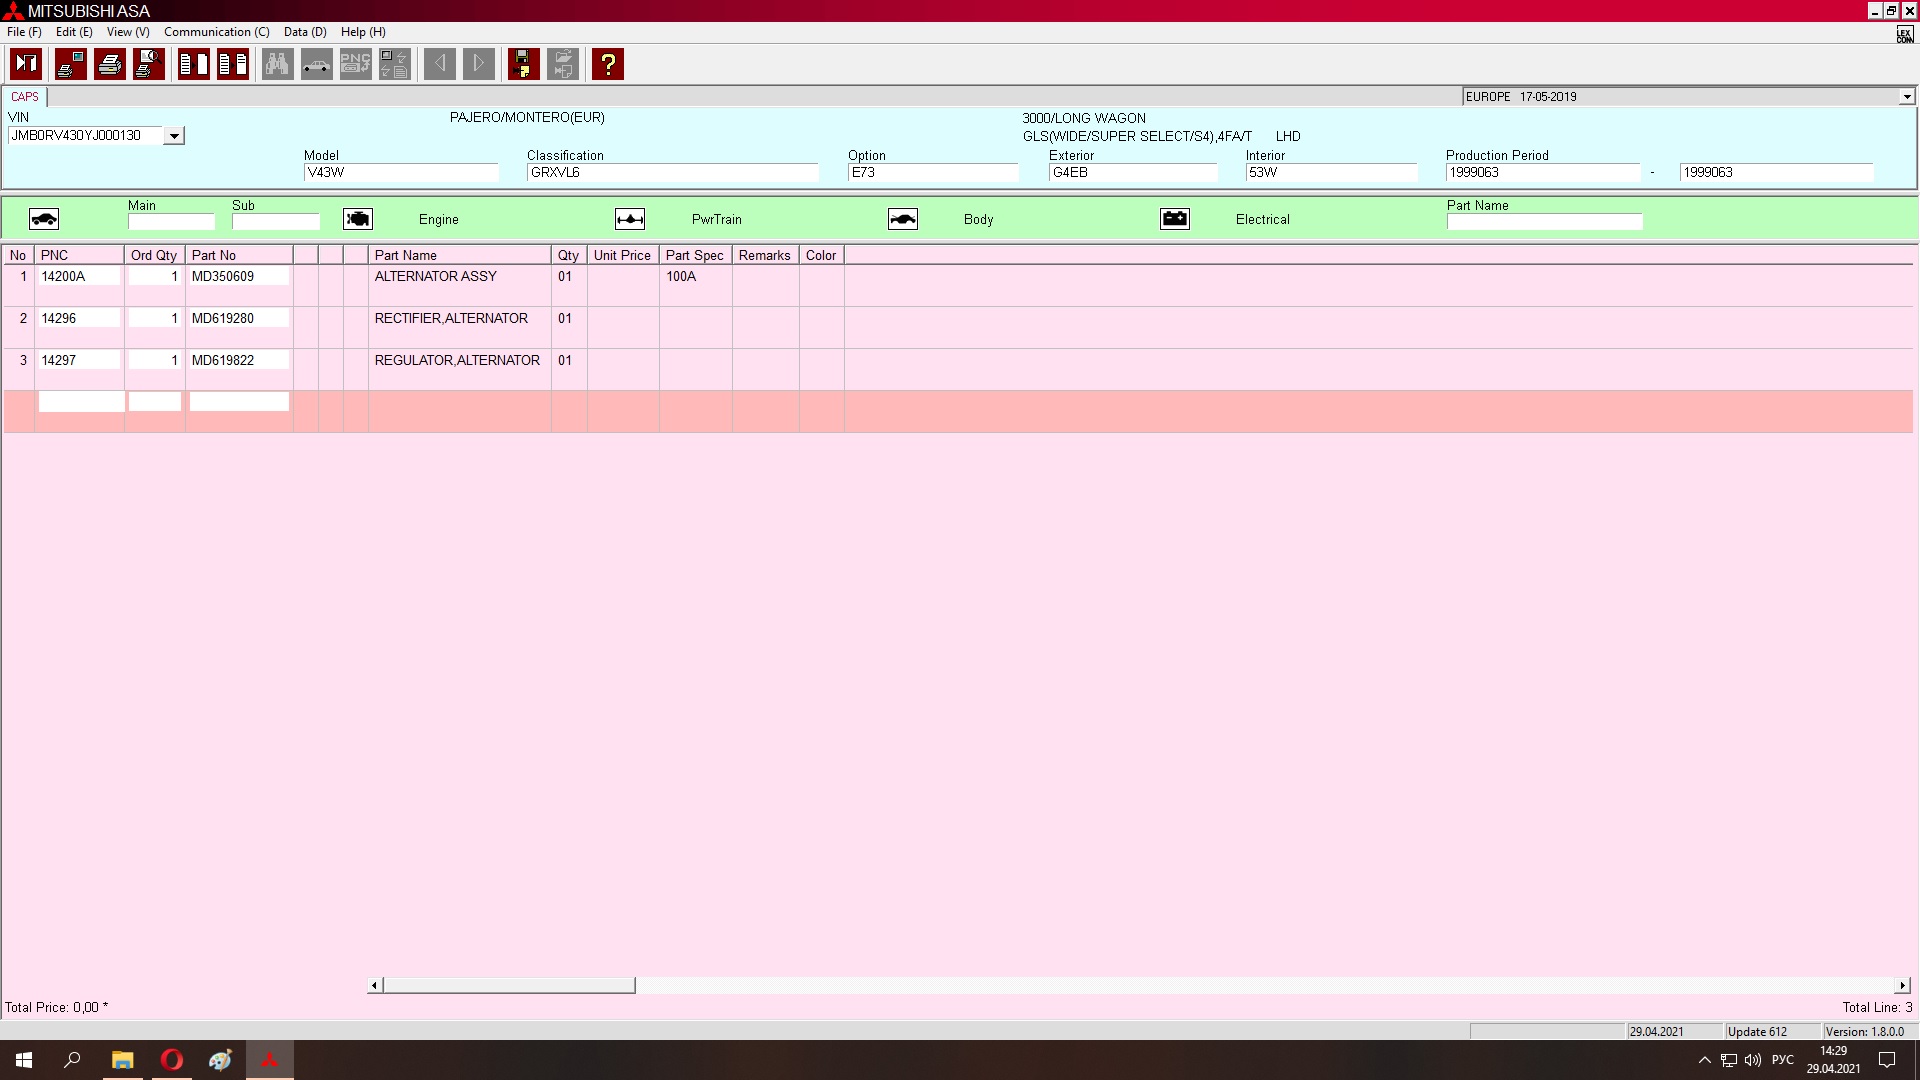Open the Communication (C) menu
This screenshot has height=1080, width=1920.
click(216, 32)
